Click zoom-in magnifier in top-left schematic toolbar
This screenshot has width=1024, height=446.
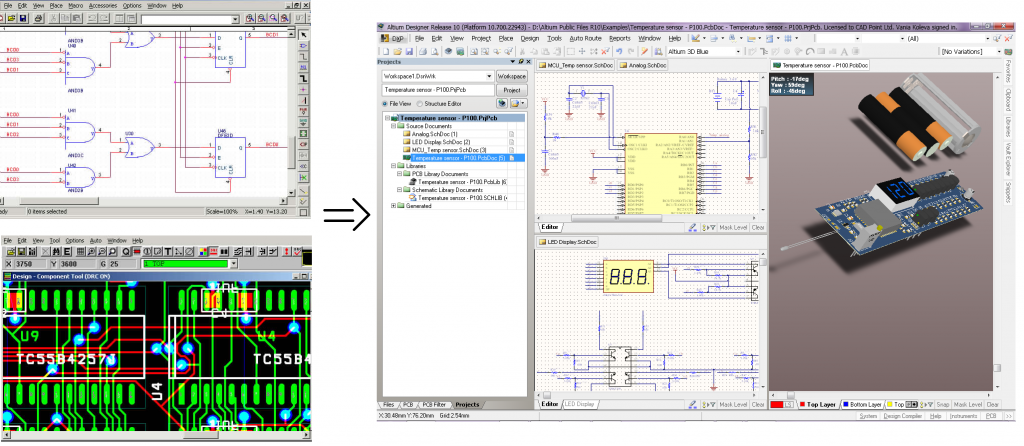pos(249,18)
